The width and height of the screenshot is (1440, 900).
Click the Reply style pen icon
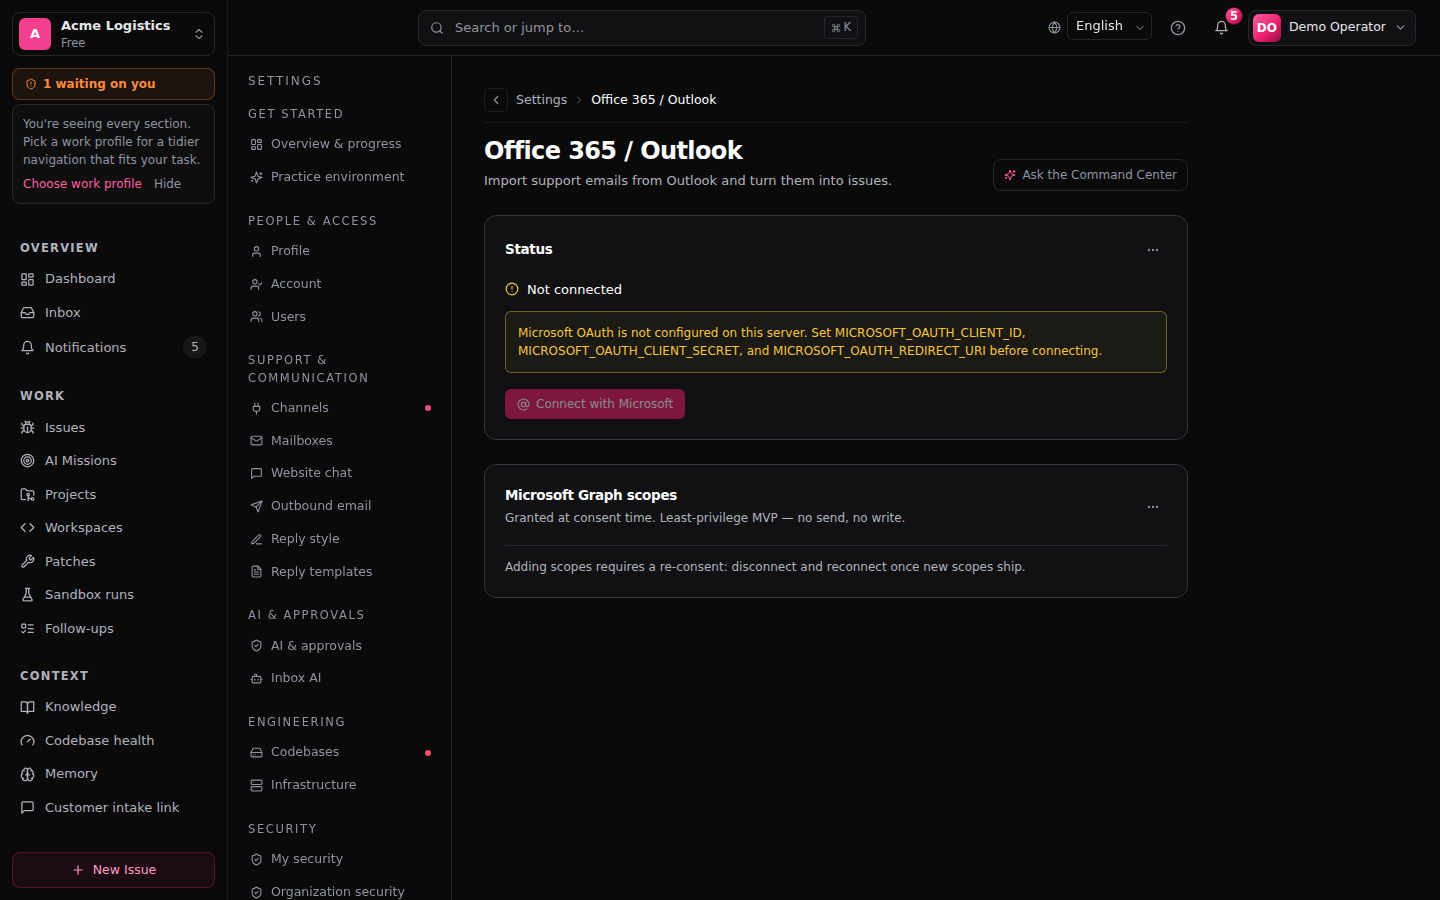[257, 539]
